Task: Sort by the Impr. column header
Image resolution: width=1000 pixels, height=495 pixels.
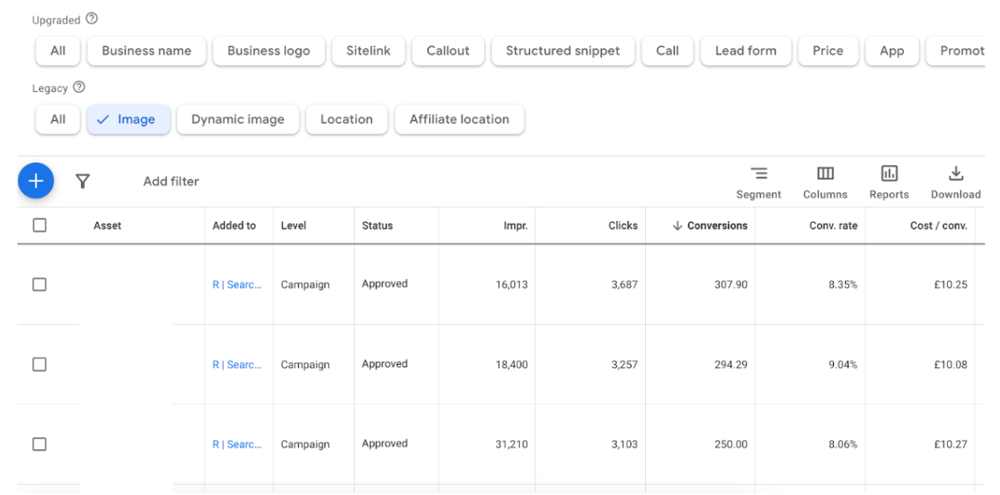Action: tap(515, 226)
